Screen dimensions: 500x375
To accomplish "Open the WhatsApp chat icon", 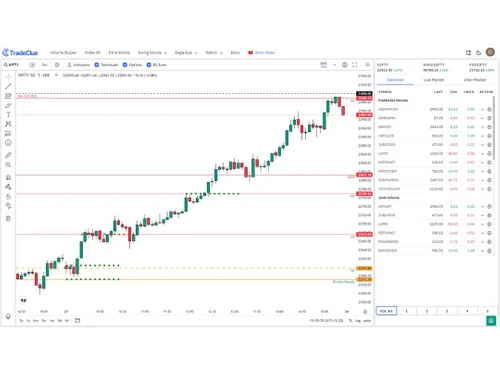I will (x=491, y=321).
